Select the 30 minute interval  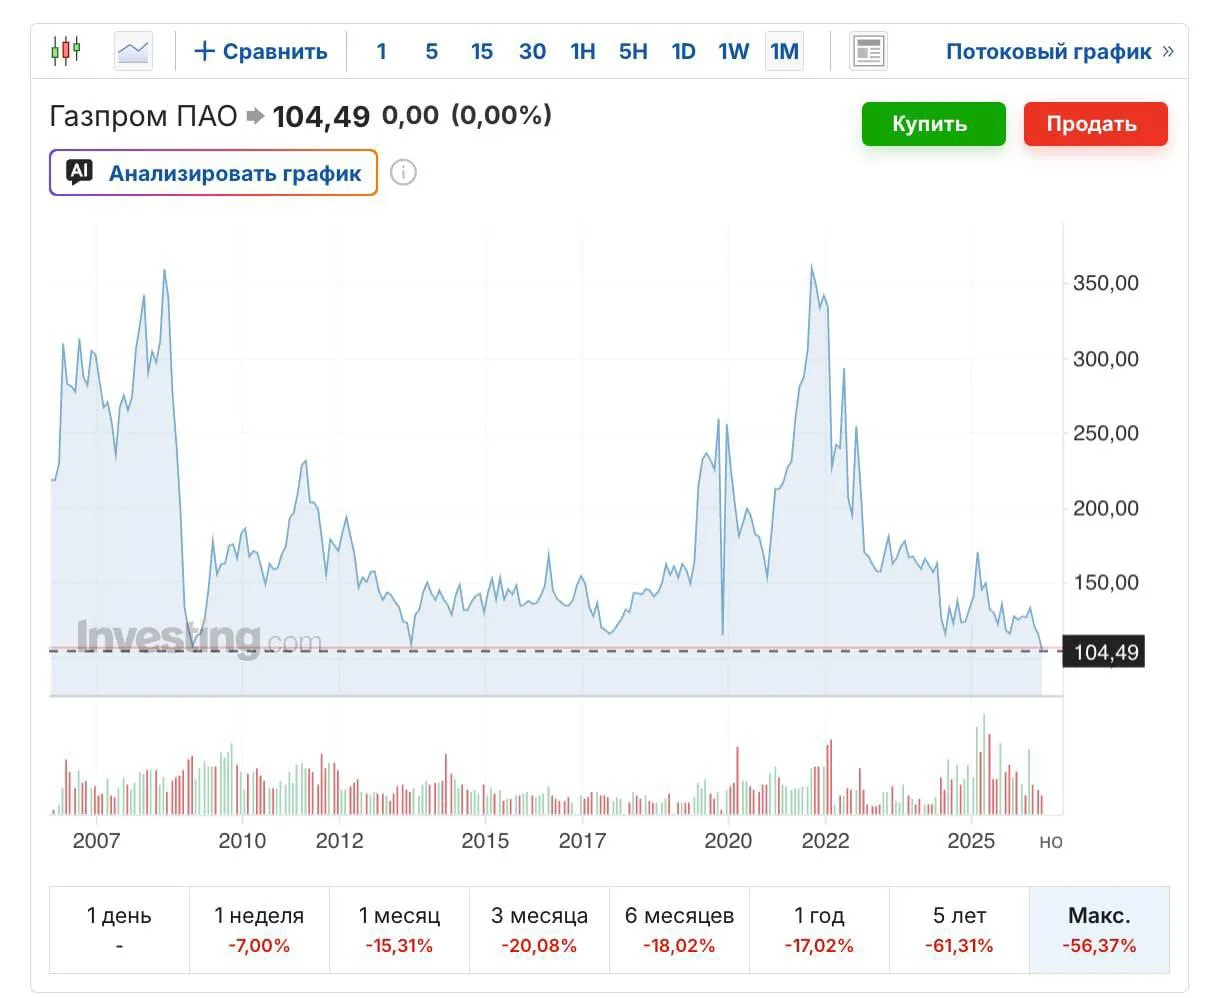coord(532,51)
